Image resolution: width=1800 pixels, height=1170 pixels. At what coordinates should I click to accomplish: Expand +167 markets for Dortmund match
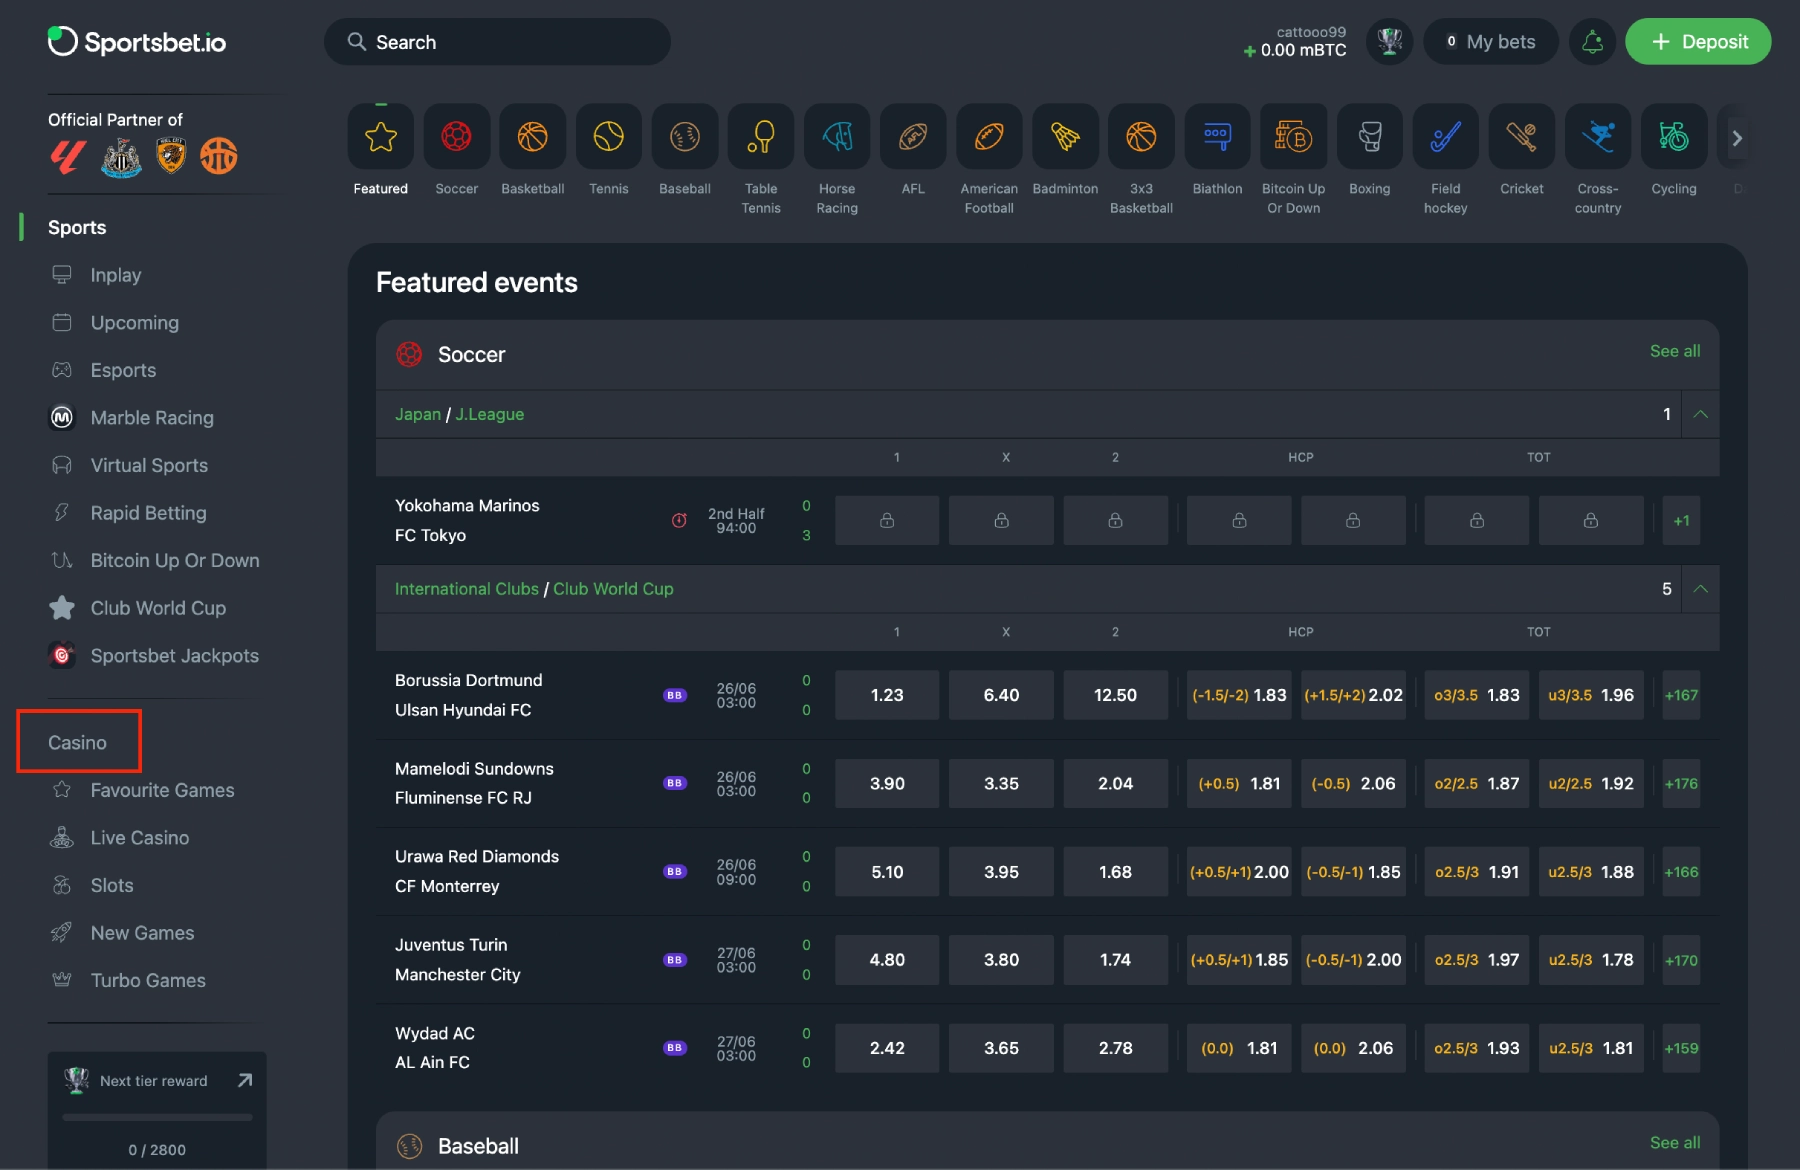(1681, 695)
